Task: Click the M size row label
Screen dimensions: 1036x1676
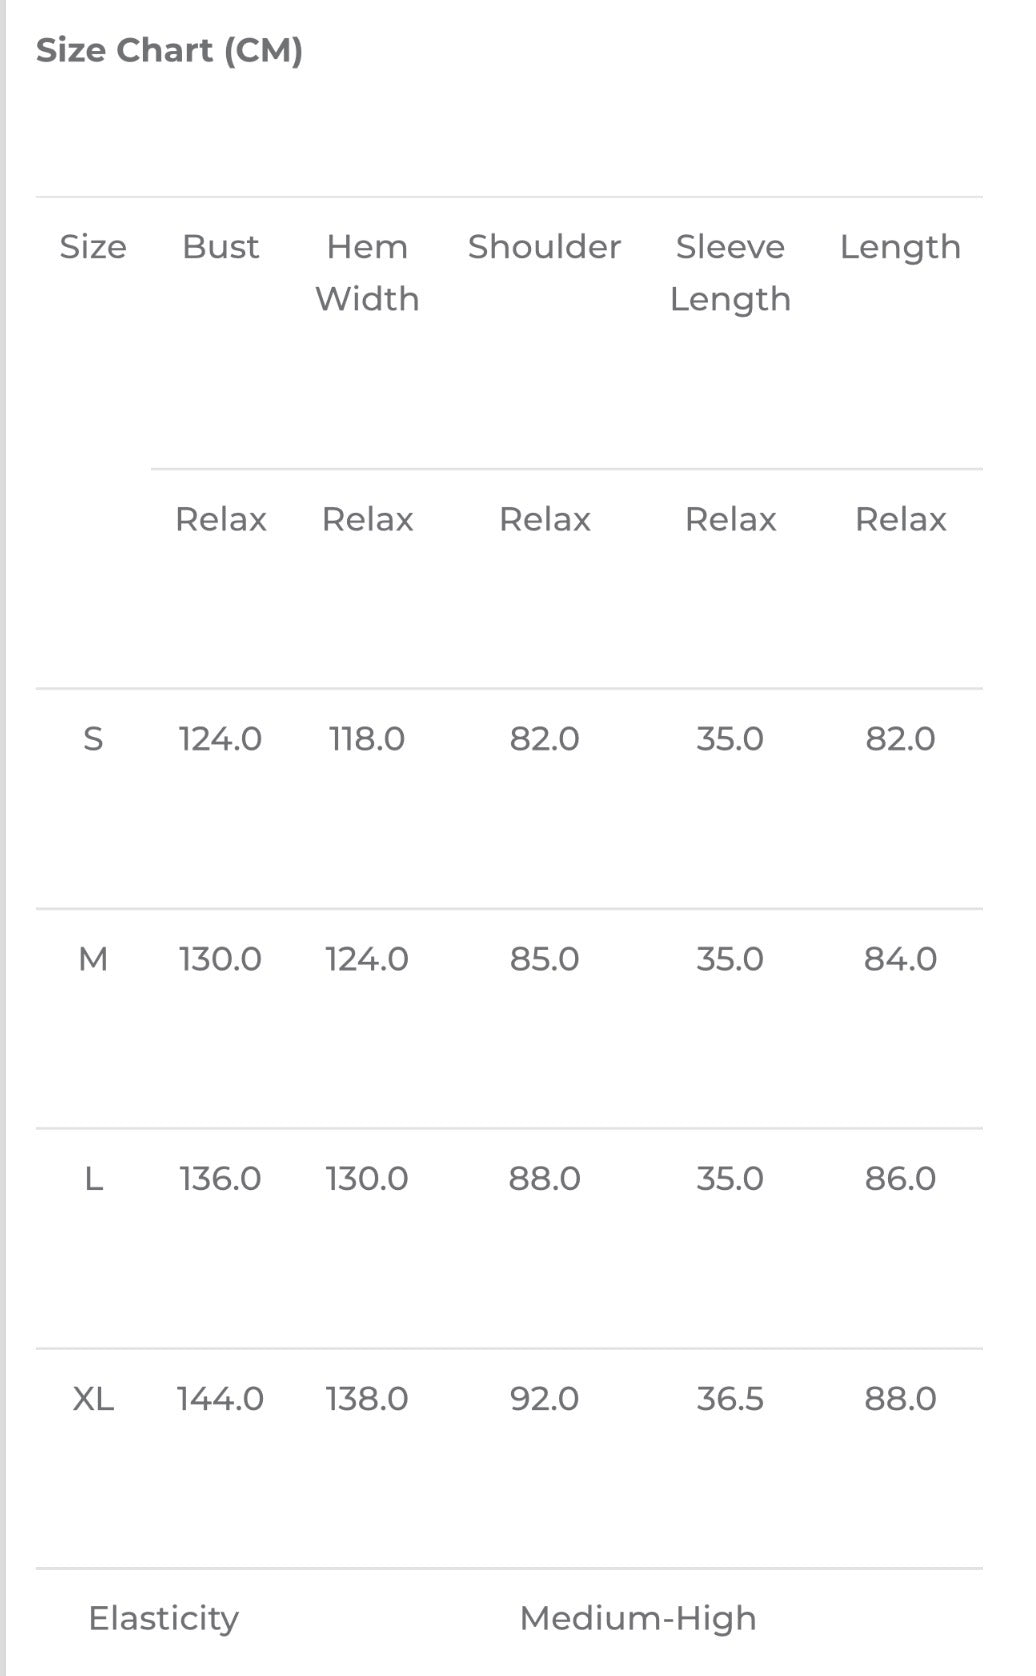Action: 93,959
